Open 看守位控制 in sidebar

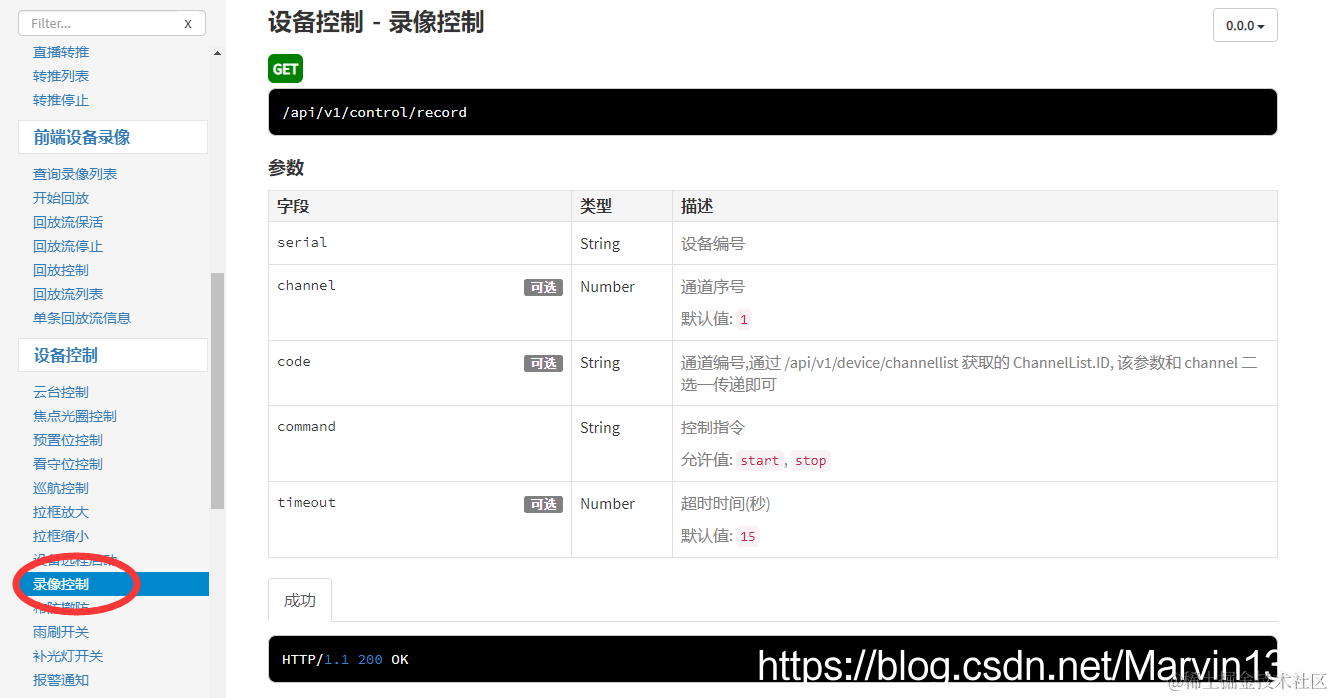(x=68, y=464)
